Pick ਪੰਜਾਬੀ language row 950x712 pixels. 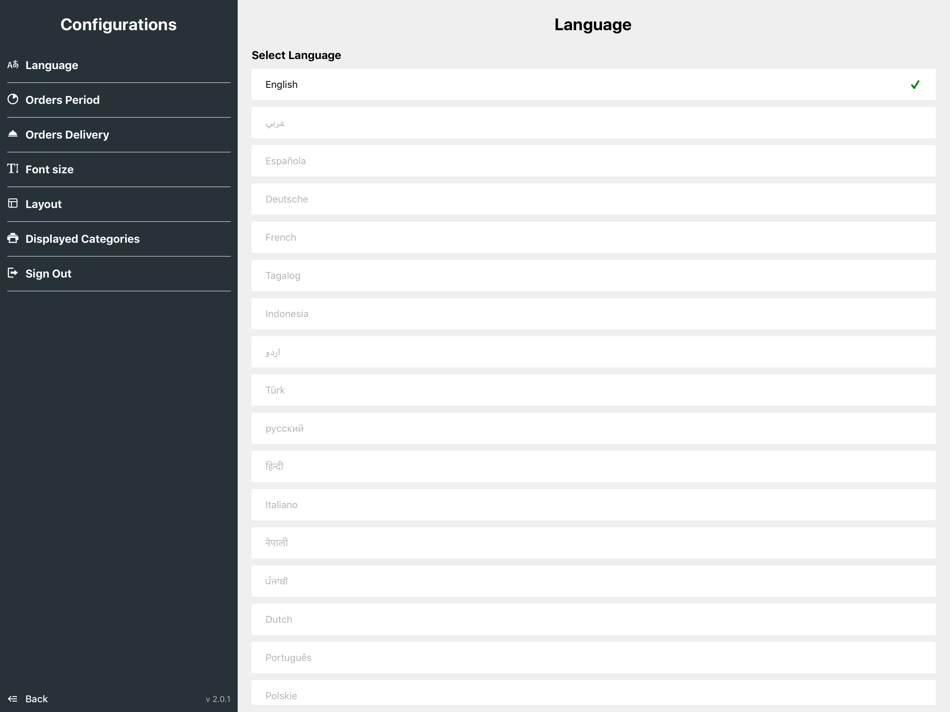(x=593, y=581)
